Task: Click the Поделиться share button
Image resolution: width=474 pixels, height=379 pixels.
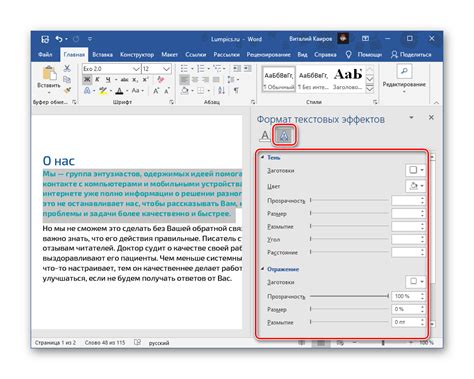Action: 411,54
